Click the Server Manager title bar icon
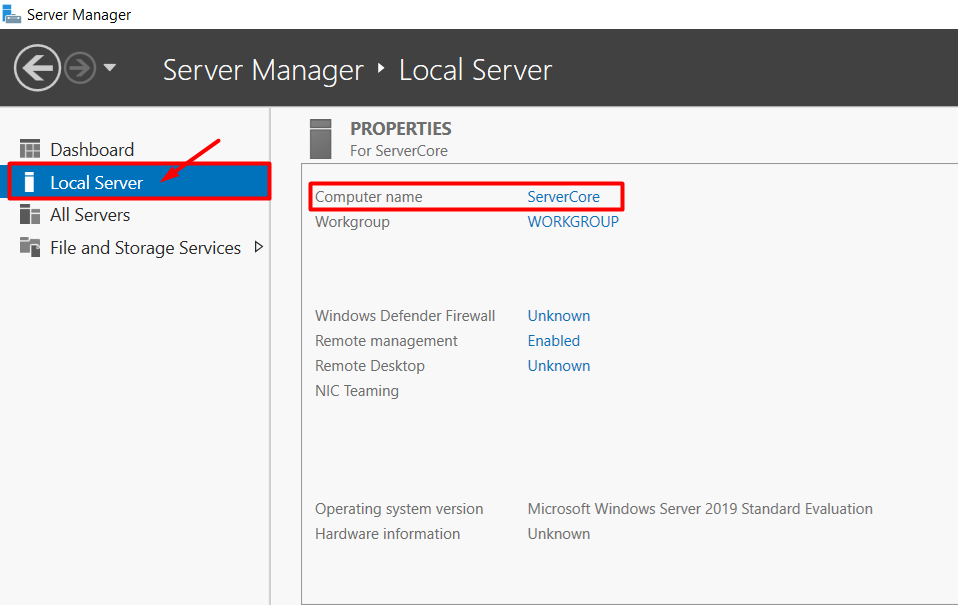The width and height of the screenshot is (958, 605). click(12, 14)
